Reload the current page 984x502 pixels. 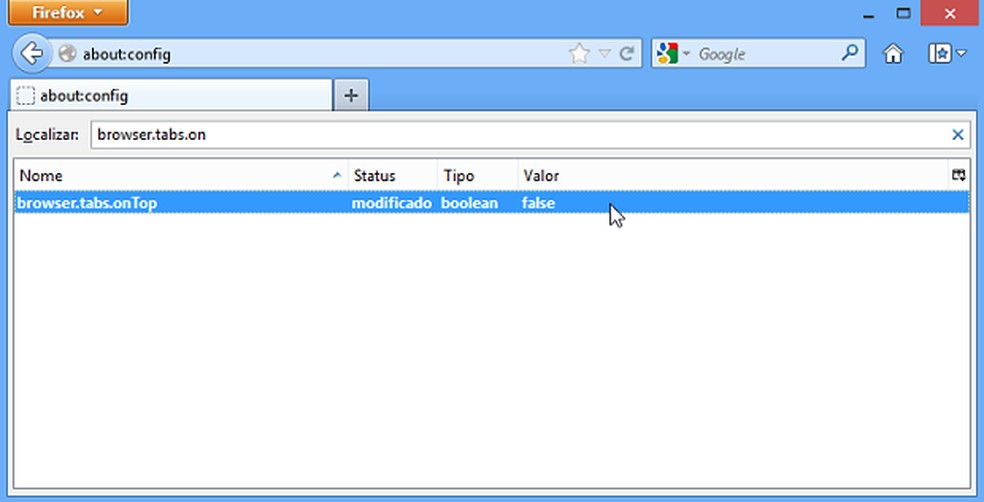tap(626, 54)
